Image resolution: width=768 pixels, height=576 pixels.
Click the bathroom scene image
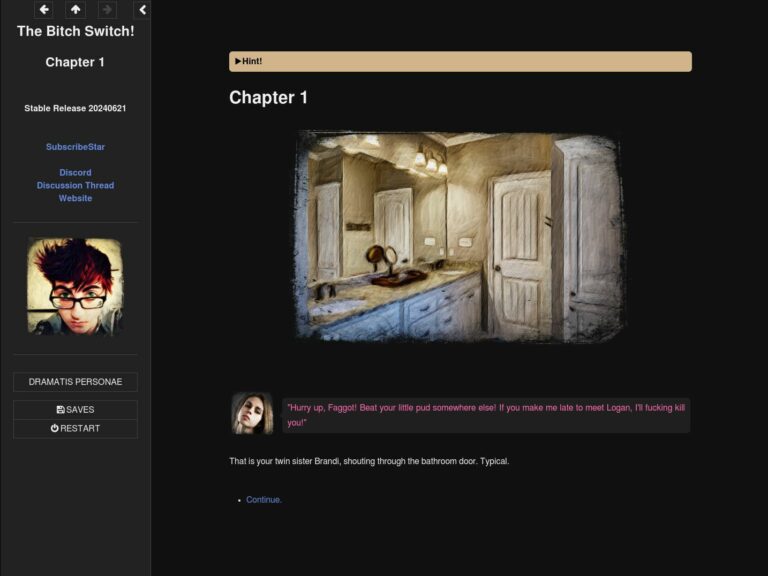460,236
